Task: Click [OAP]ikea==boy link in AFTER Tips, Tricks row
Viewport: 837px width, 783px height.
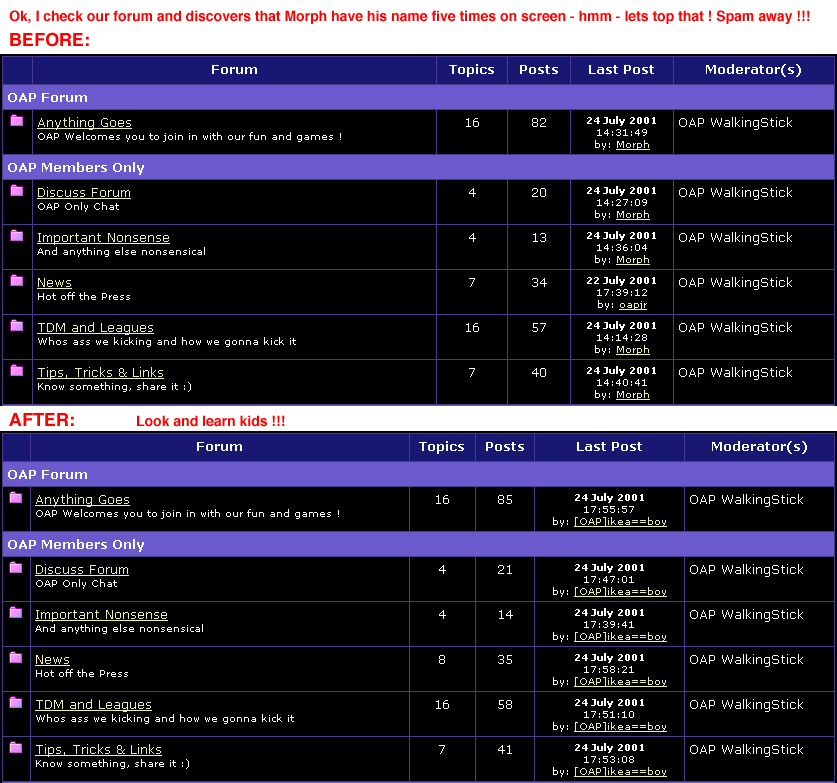Action: [620, 772]
